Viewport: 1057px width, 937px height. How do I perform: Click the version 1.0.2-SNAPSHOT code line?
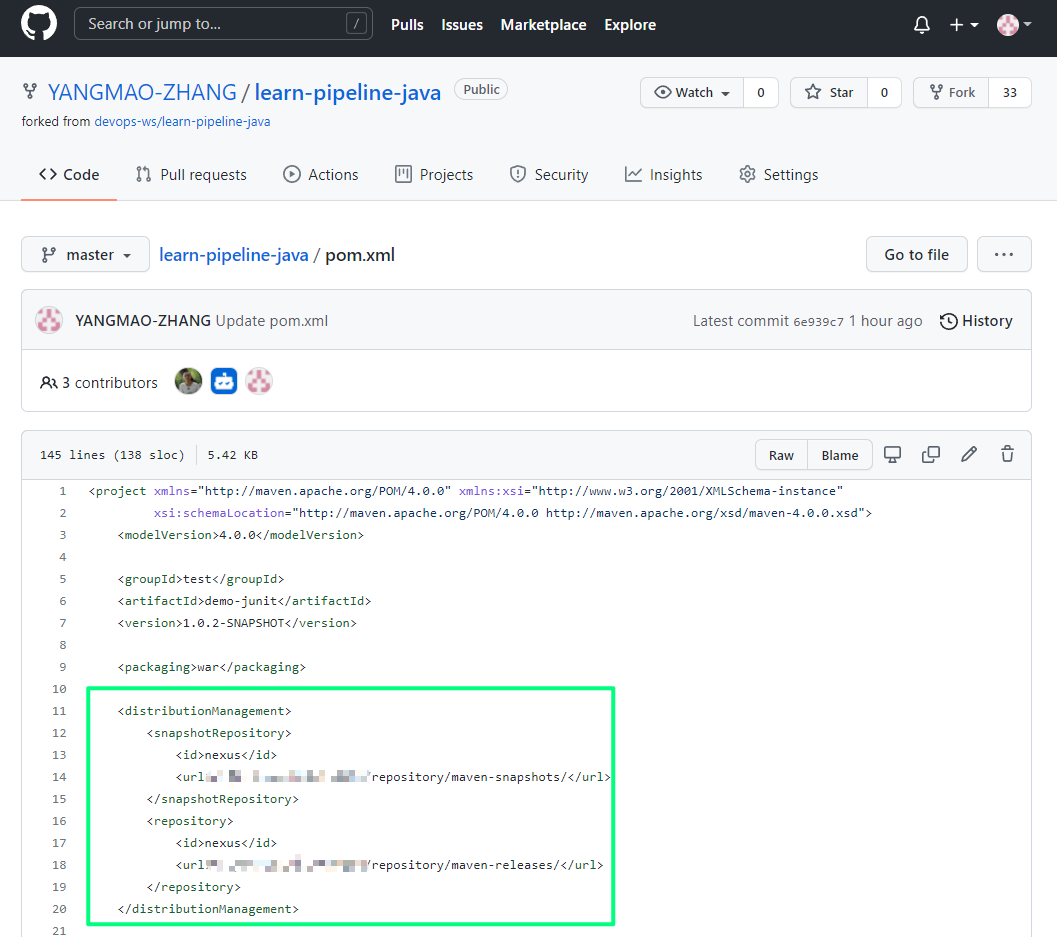tap(237, 624)
